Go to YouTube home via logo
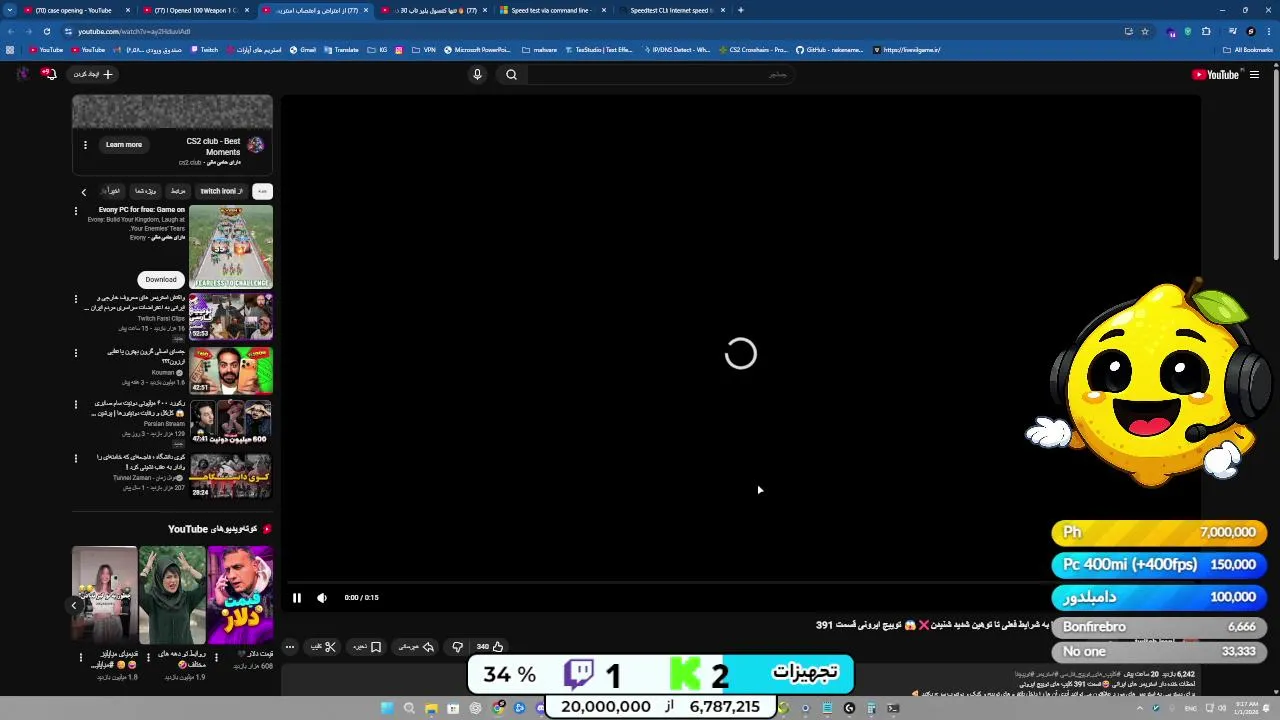Screen dimensions: 1280x720 coord(1215,74)
